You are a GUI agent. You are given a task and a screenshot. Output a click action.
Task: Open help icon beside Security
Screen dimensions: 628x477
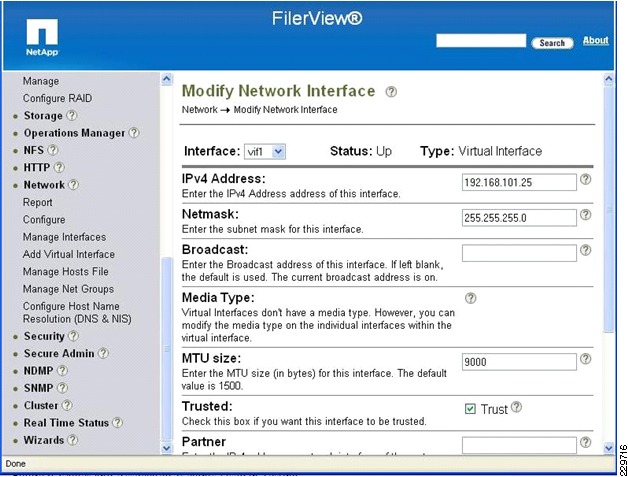point(73,336)
